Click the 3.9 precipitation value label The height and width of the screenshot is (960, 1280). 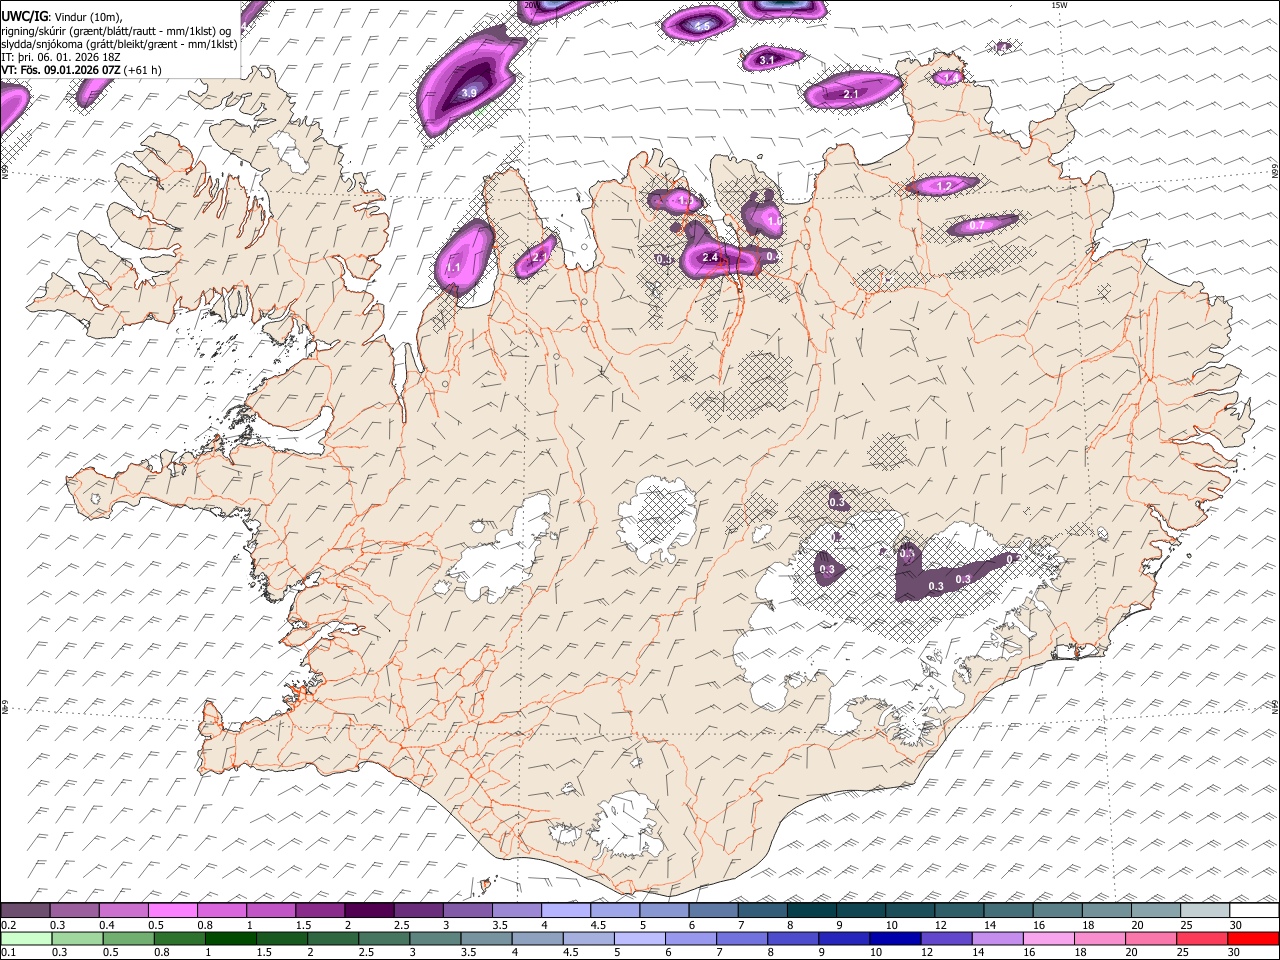(469, 93)
